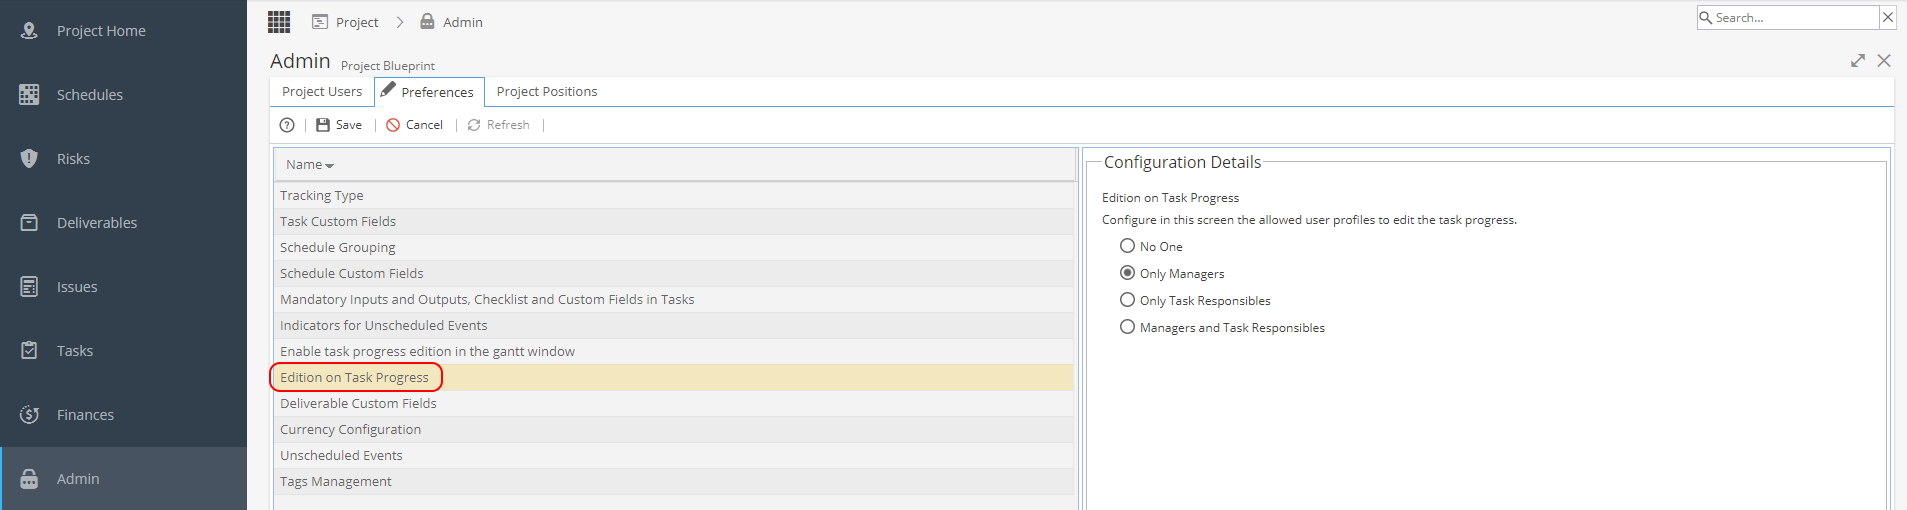The image size is (1907, 510).
Task: Click the help question mark icon
Action: point(287,125)
